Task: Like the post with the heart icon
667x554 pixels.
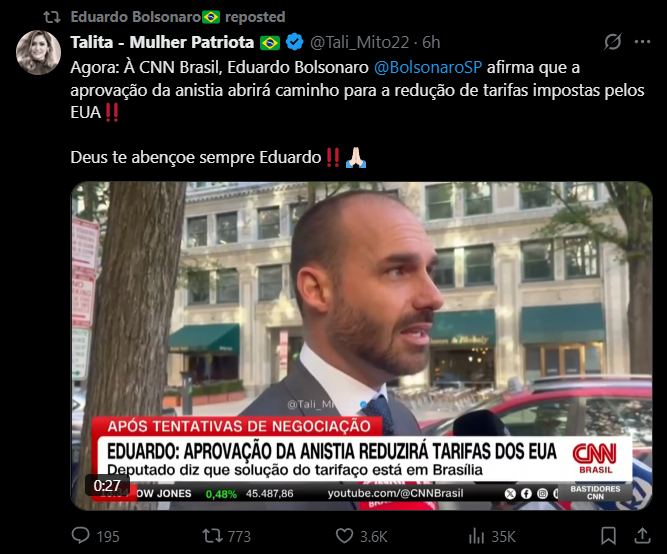Action: 344,536
